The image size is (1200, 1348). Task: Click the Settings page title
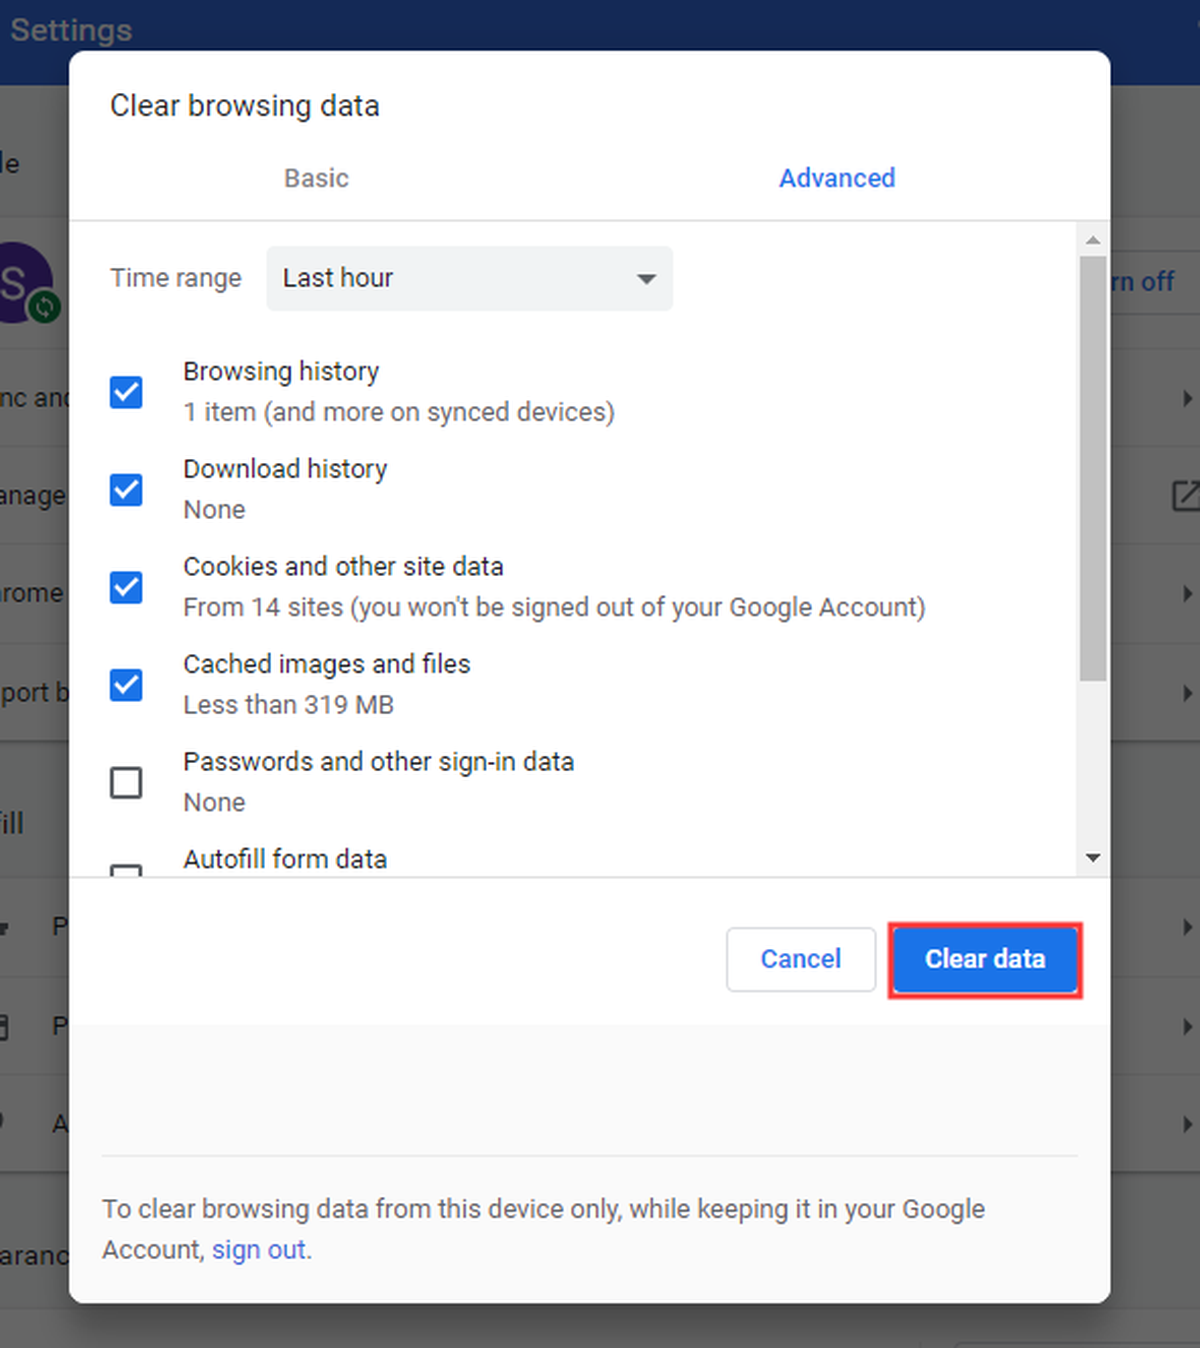pyautogui.click(x=71, y=30)
